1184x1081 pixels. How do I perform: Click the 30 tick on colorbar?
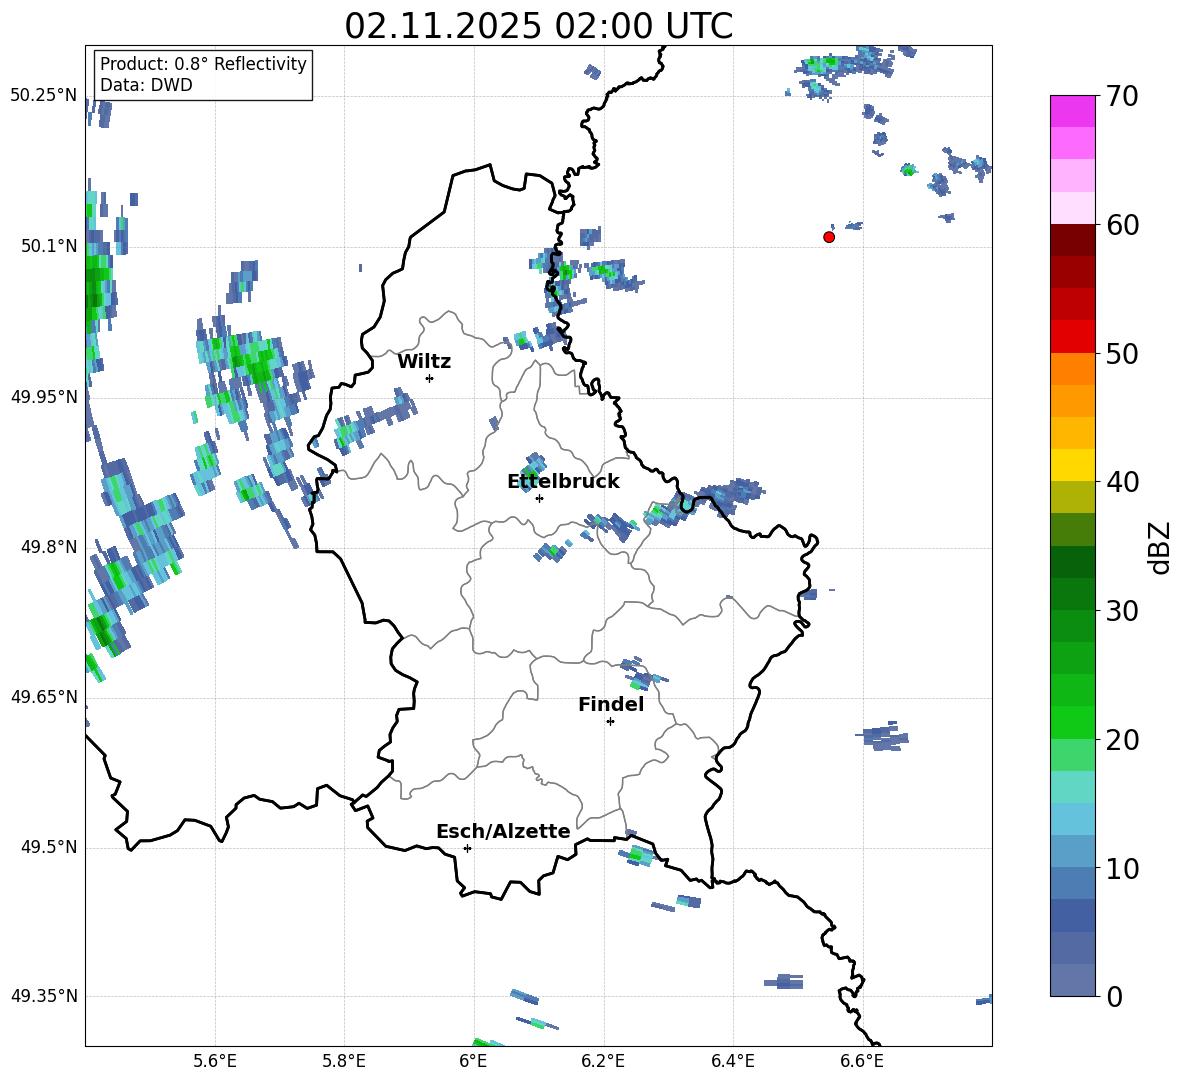point(1122,611)
